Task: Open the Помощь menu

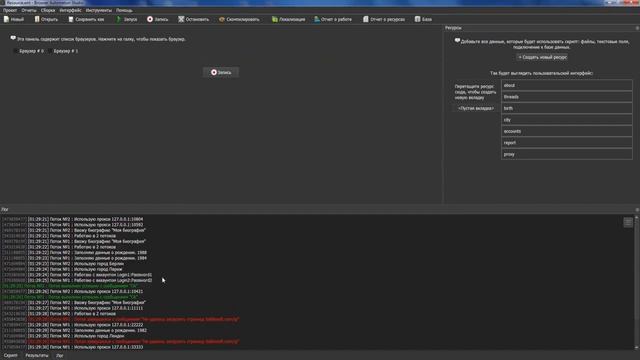Action: [124, 10]
